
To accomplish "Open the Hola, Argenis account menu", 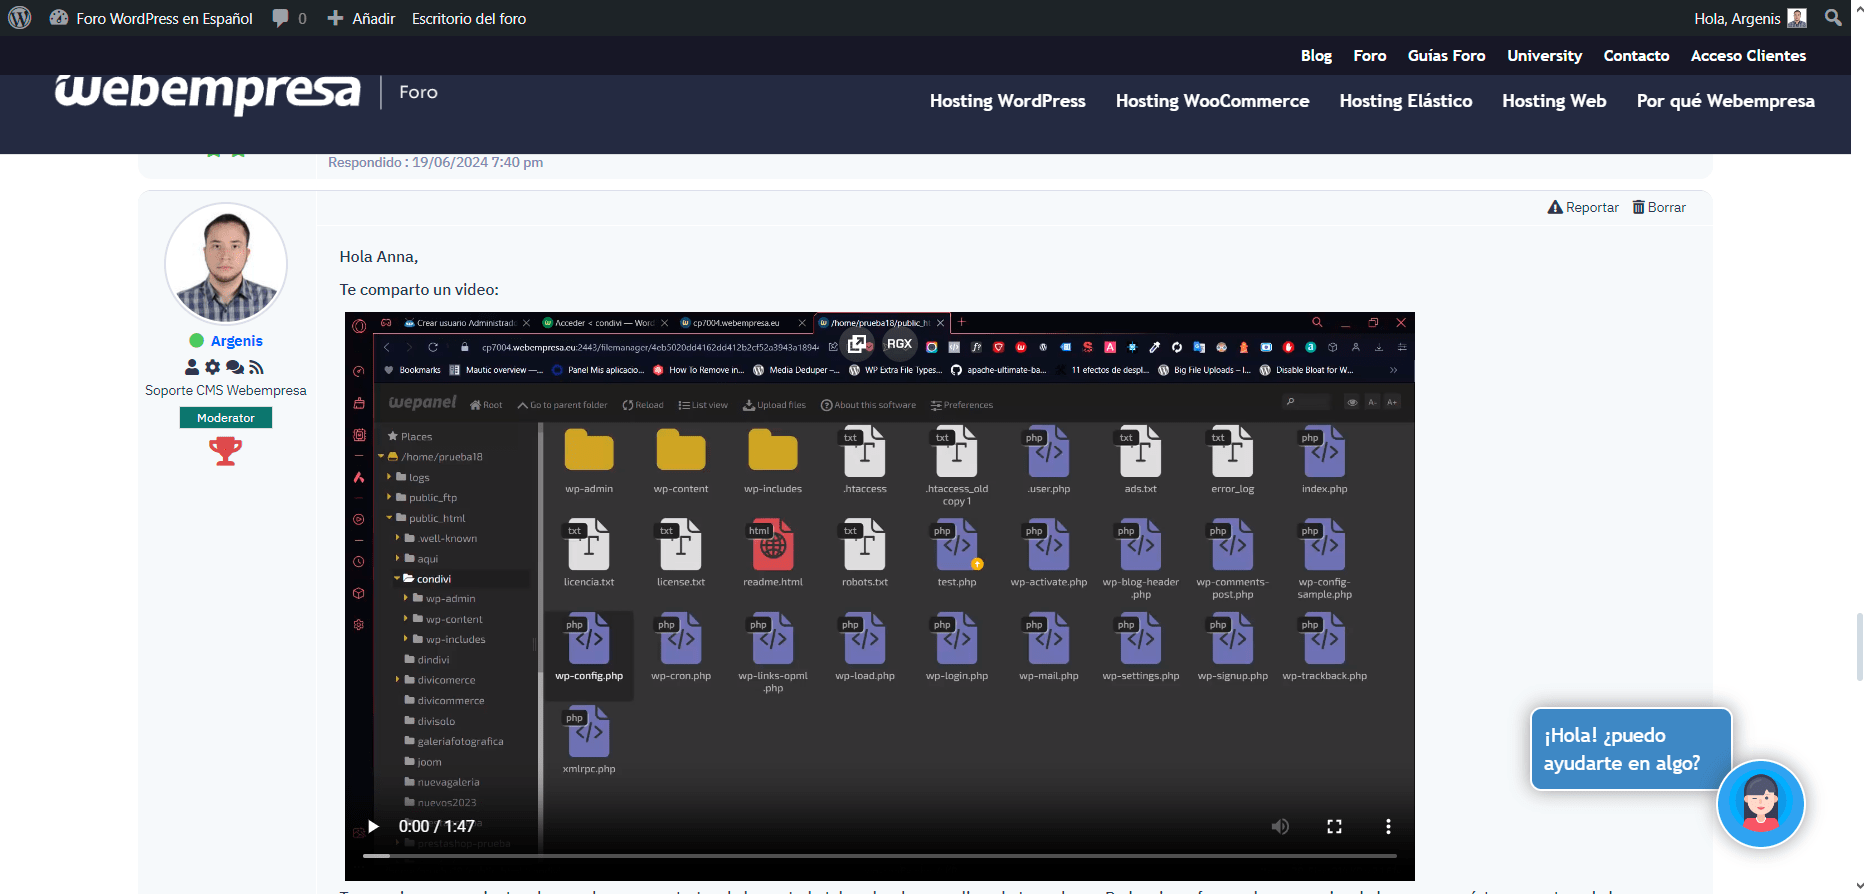I will pos(1750,18).
